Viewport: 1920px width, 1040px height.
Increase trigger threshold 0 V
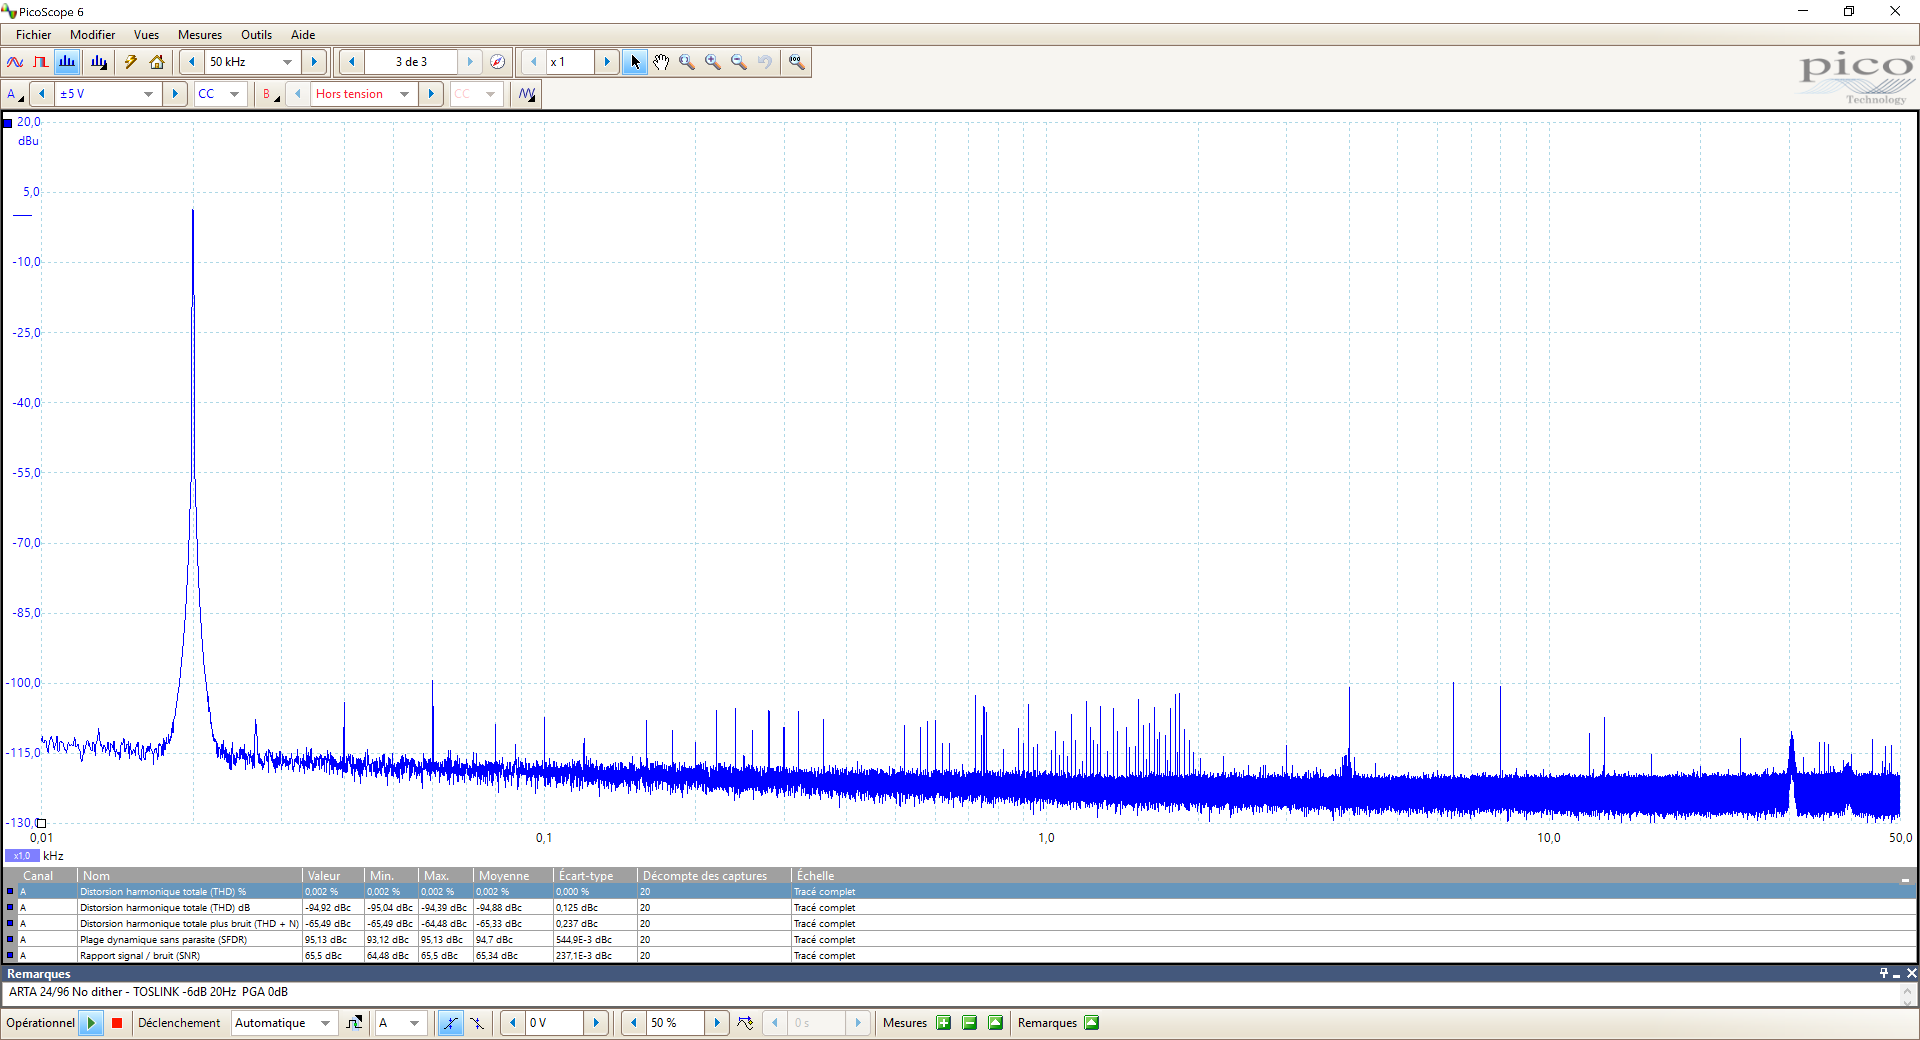click(x=596, y=1023)
